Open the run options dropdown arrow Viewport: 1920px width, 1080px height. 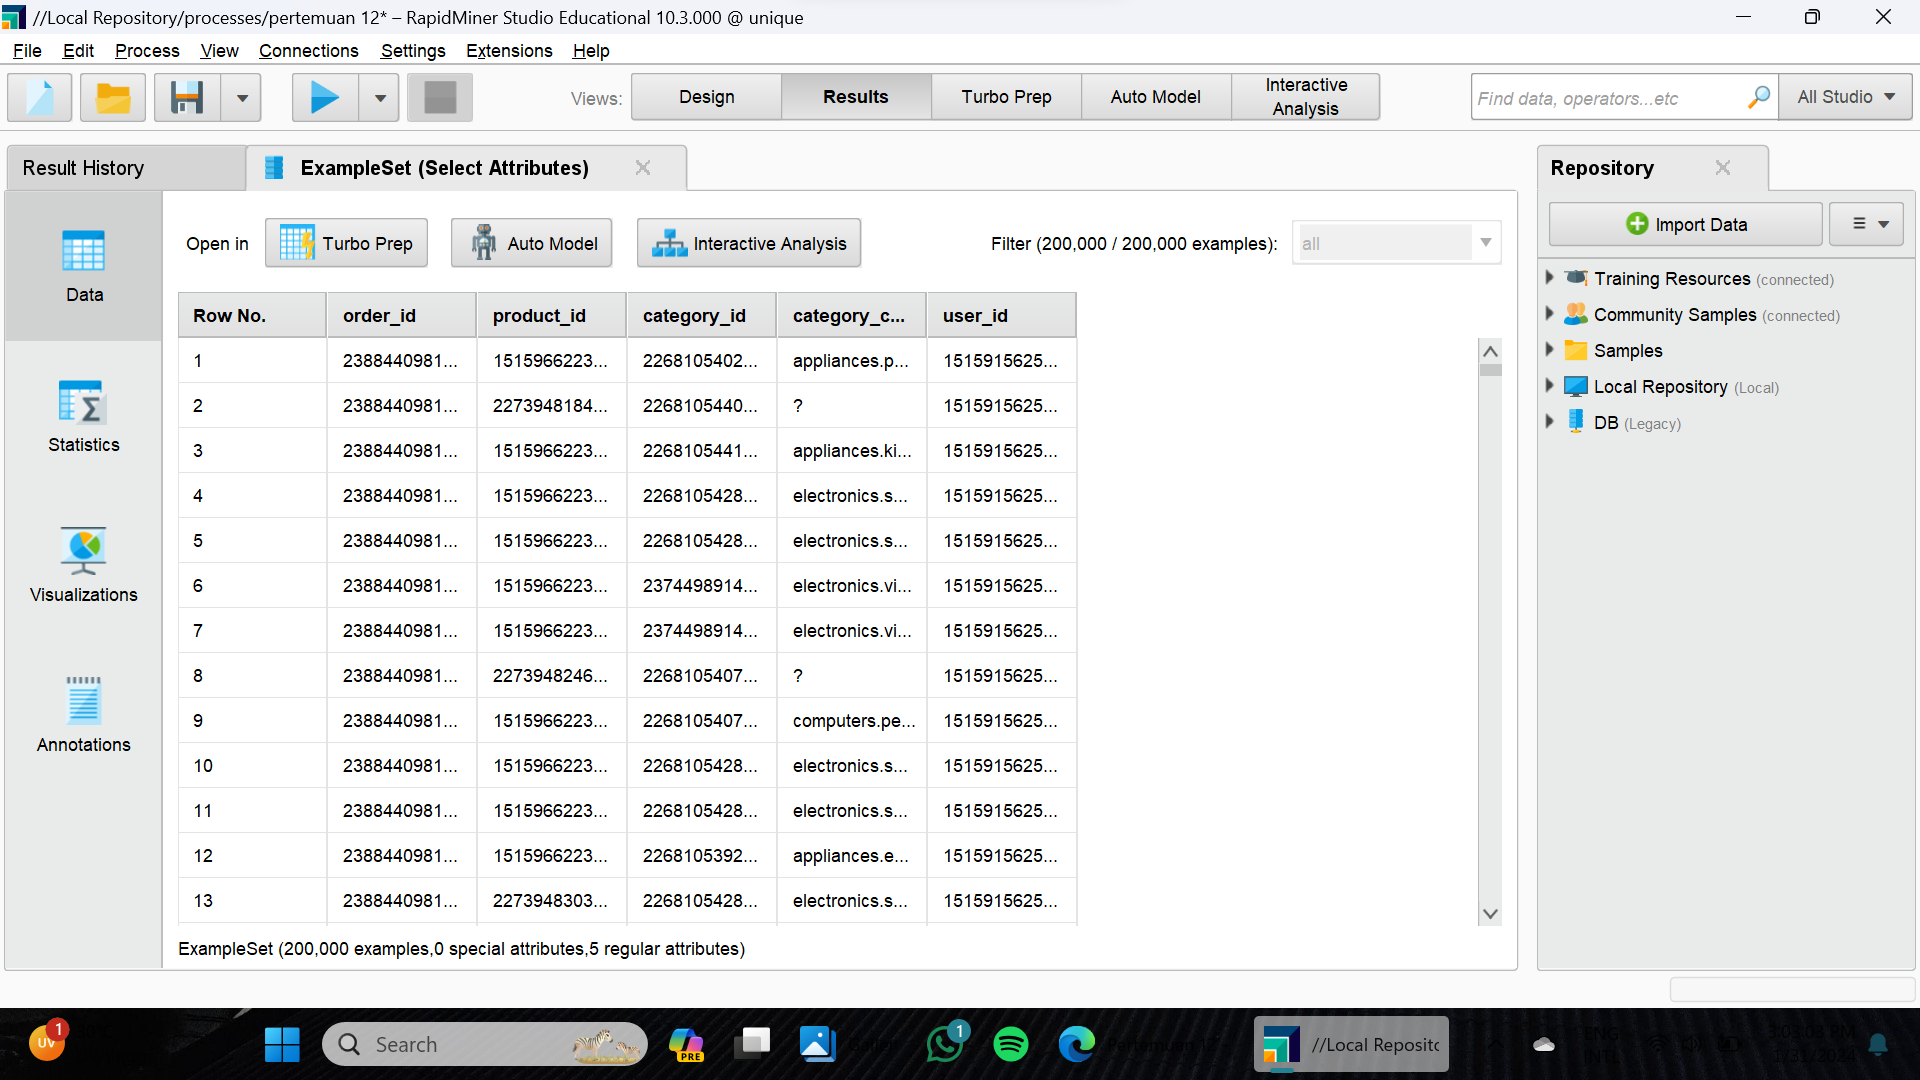(380, 98)
